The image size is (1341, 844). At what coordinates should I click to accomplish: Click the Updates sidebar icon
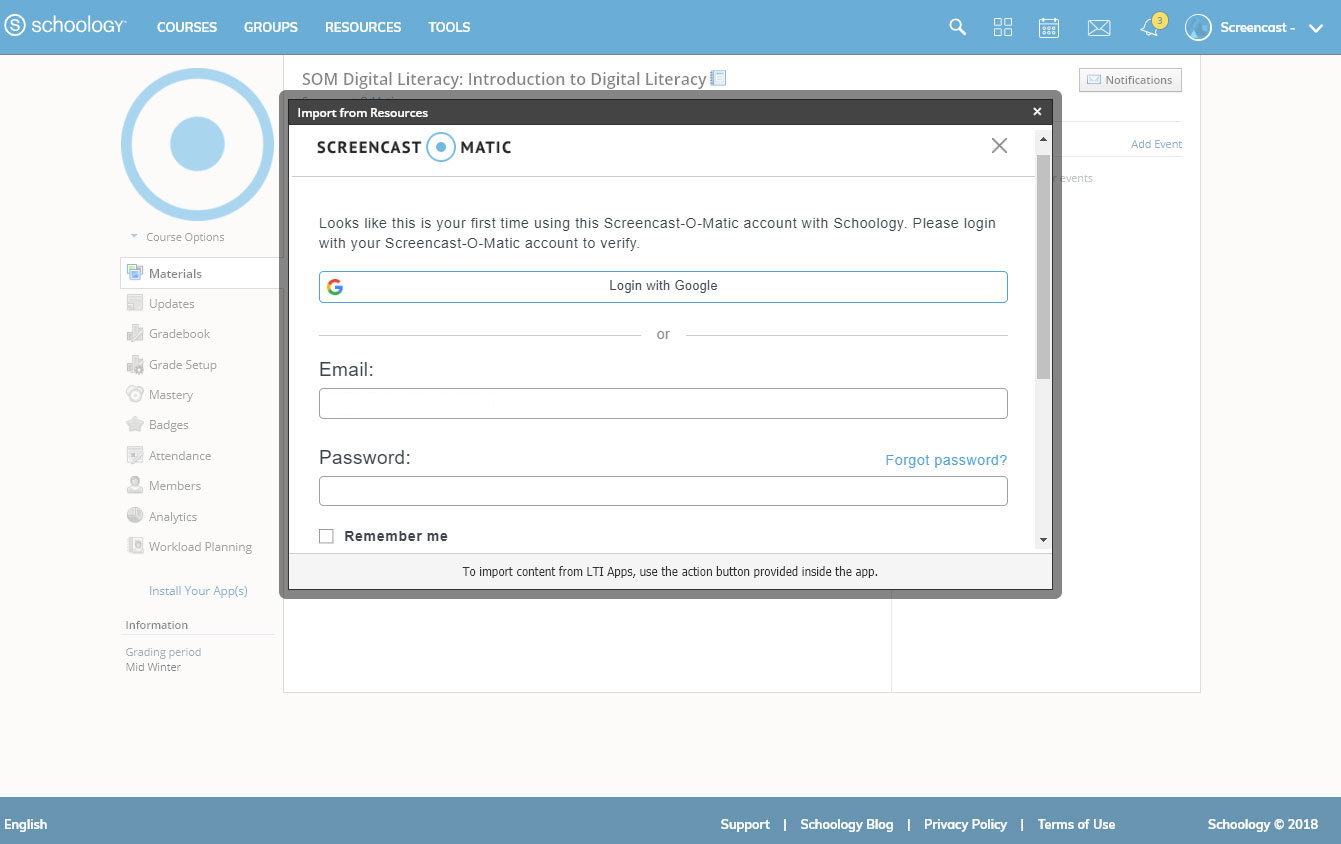pos(135,303)
